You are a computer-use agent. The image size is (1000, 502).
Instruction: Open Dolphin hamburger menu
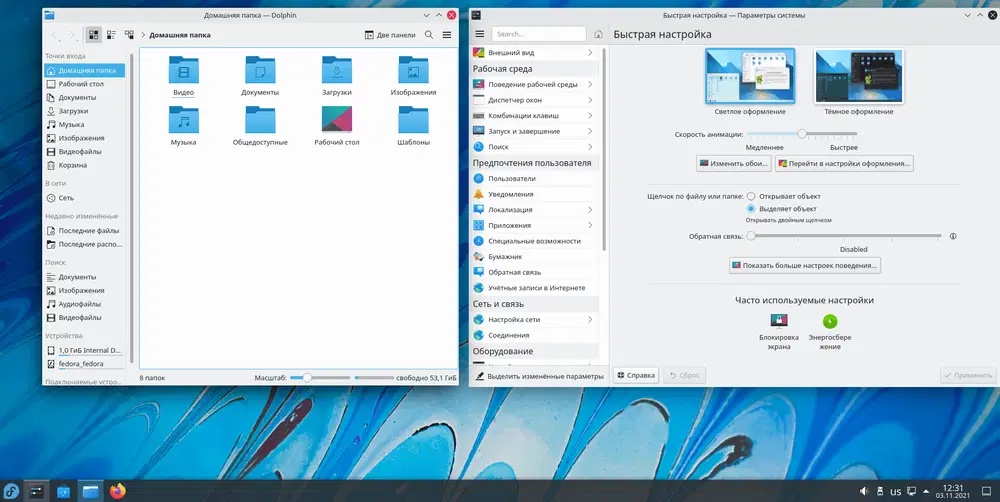447,35
